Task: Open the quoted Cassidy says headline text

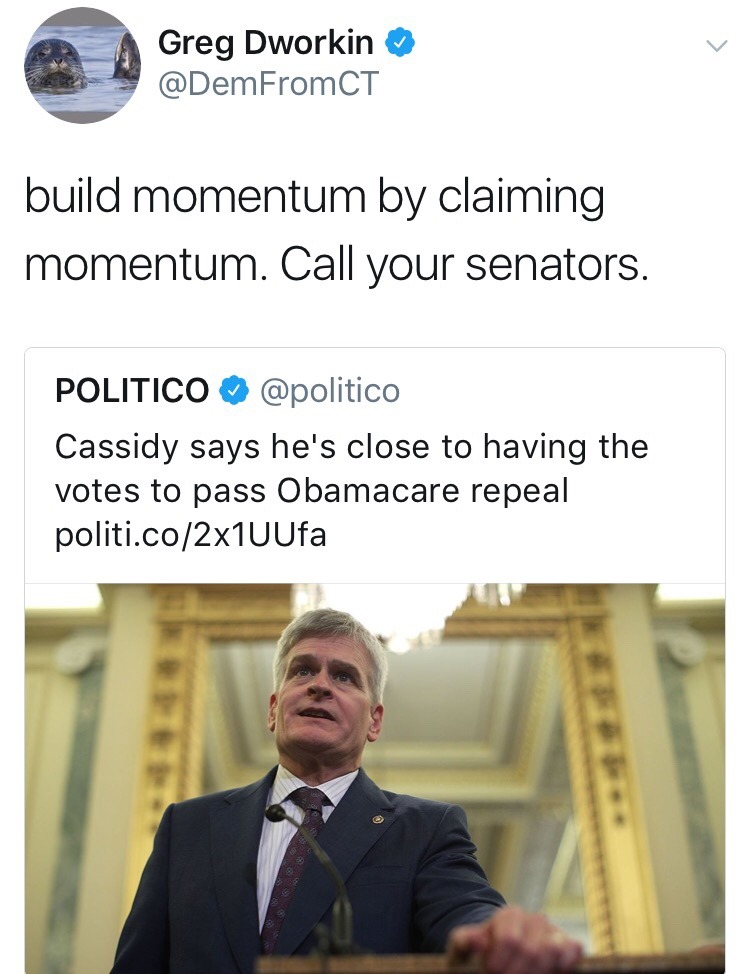Action: click(350, 446)
